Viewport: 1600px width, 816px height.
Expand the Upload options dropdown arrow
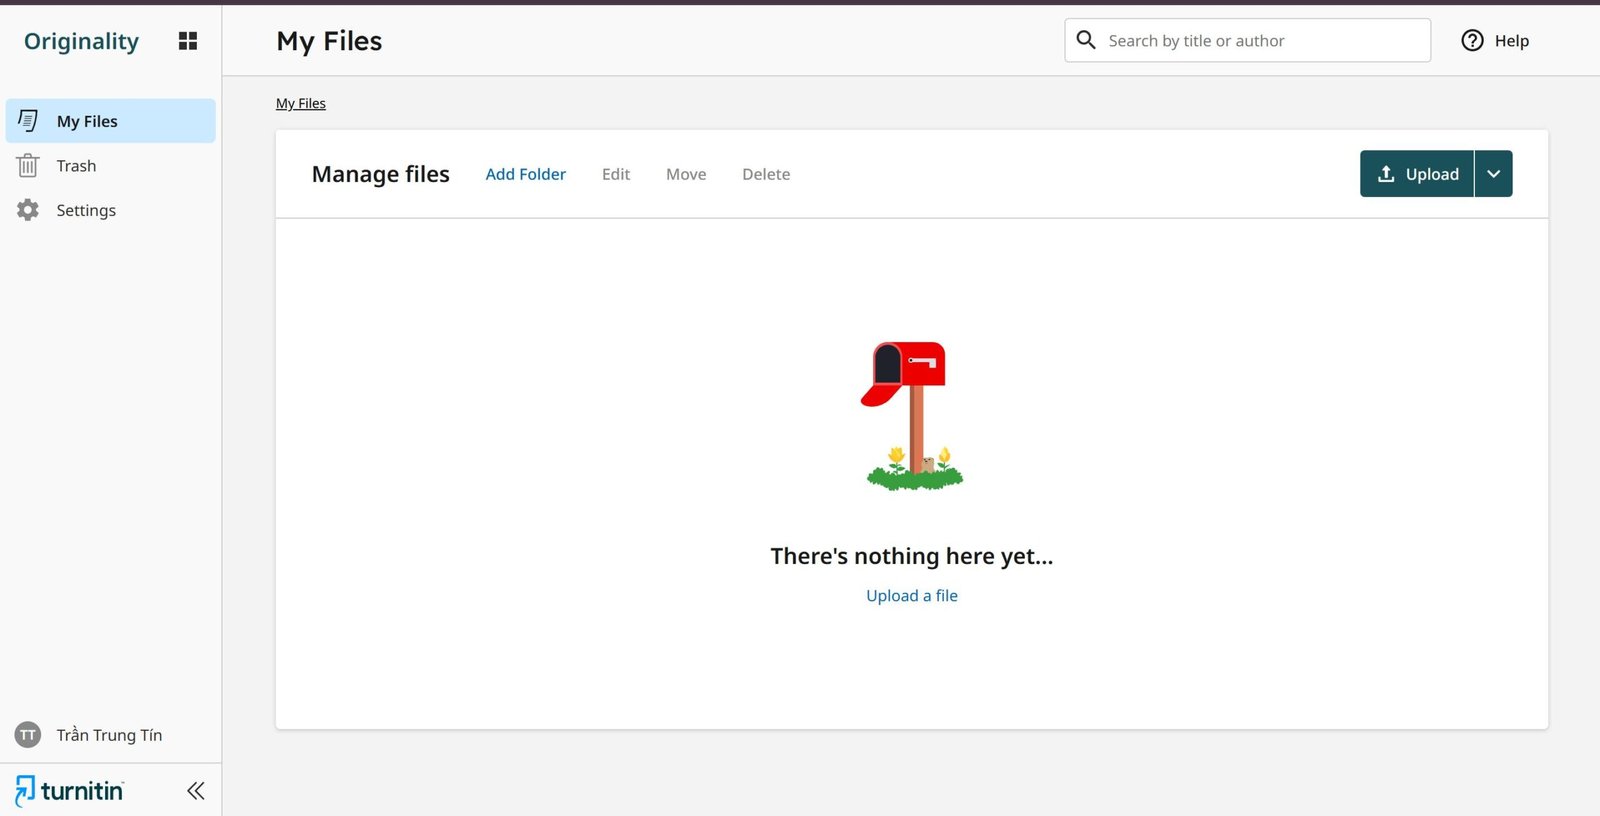coord(1493,174)
